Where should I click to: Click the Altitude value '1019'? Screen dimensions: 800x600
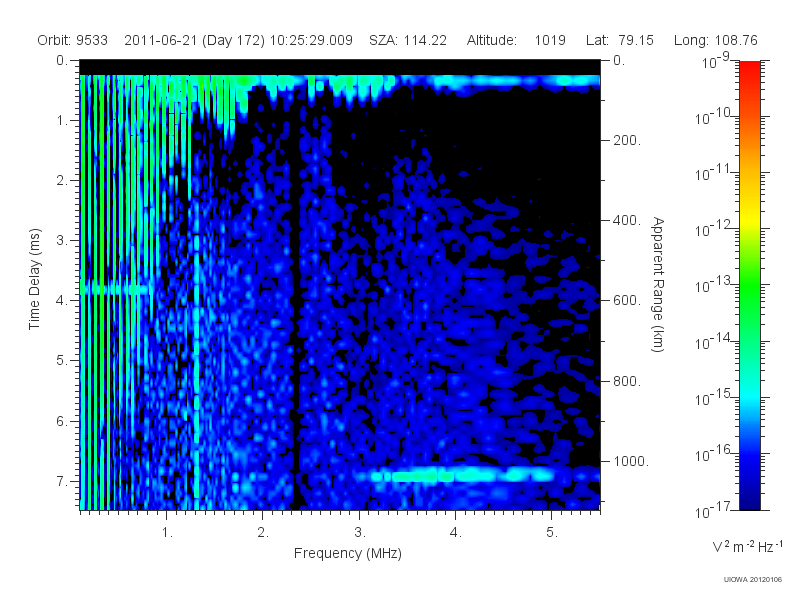pos(550,40)
